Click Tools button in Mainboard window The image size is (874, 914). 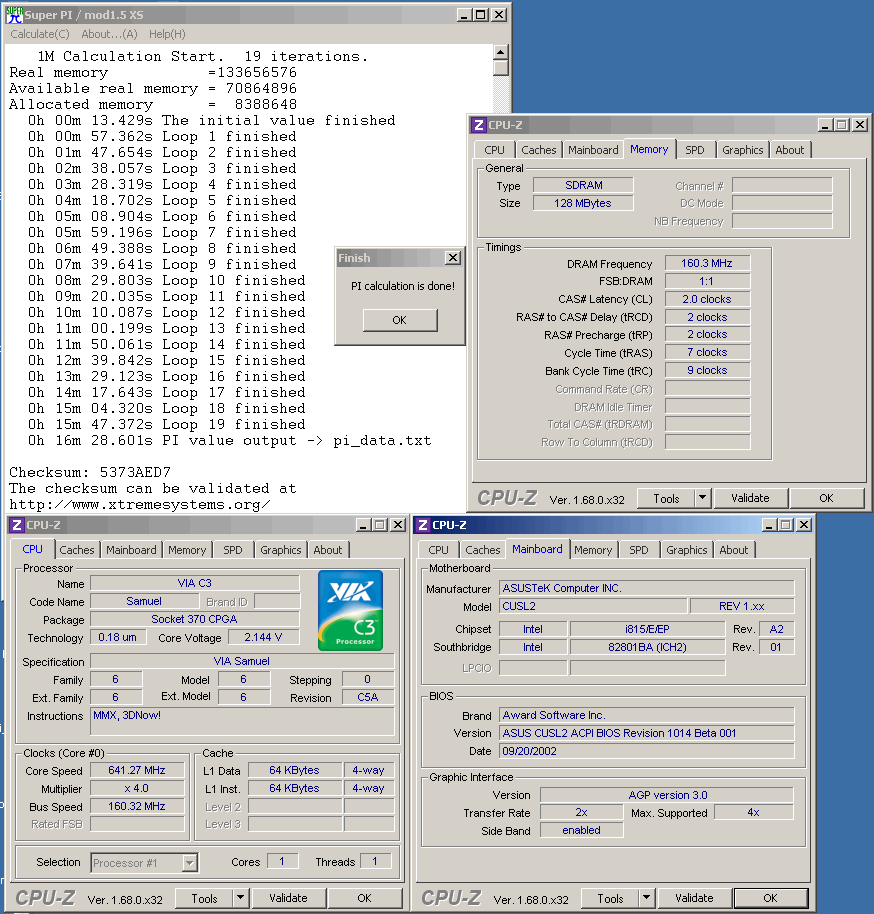[x=610, y=898]
